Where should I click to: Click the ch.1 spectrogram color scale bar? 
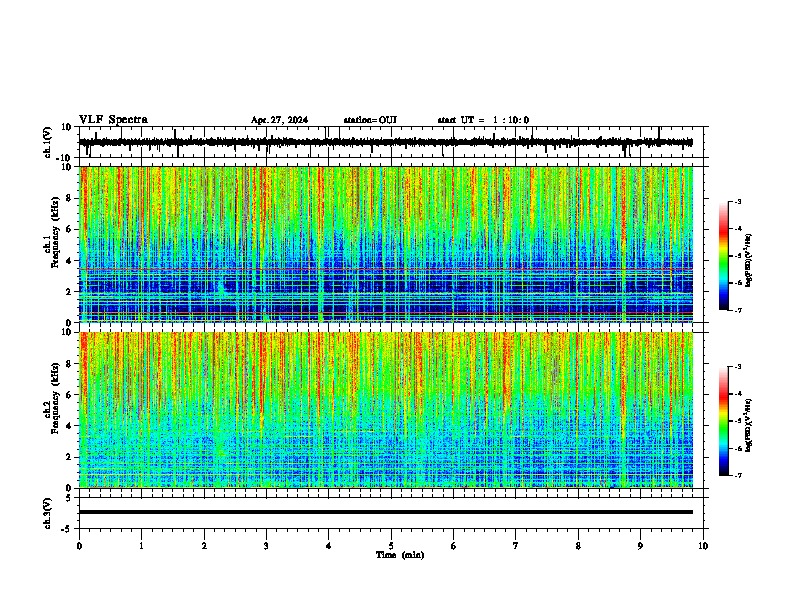723,256
